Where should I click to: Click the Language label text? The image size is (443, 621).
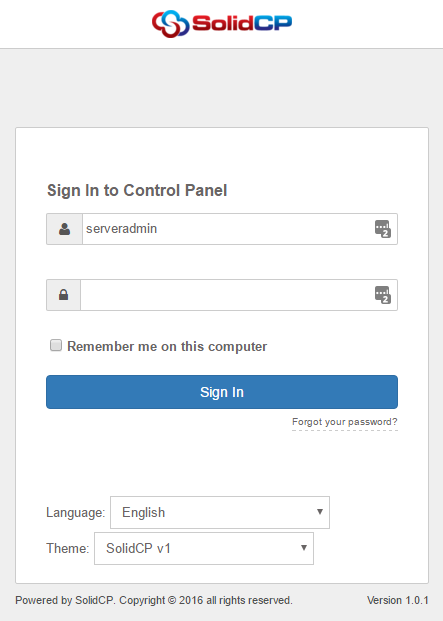coord(76,512)
